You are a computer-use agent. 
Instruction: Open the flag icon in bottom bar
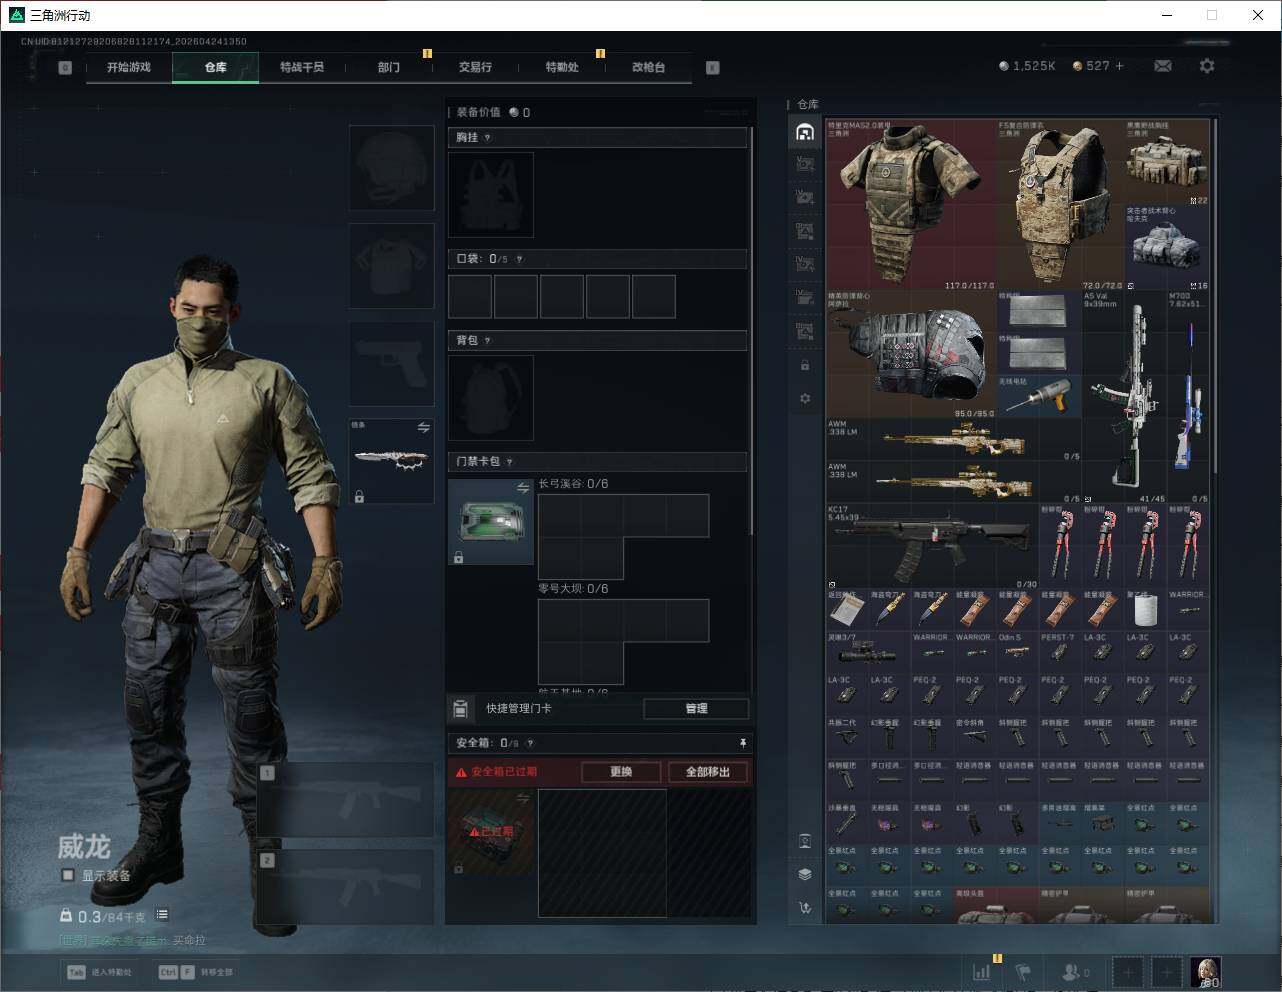tap(1023, 971)
